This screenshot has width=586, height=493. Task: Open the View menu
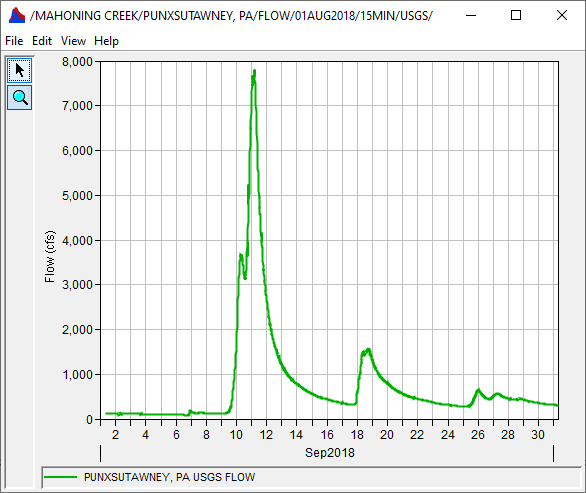pos(73,41)
